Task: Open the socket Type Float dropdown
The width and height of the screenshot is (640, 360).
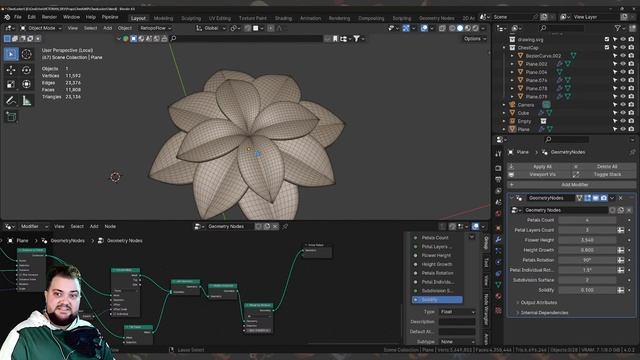Action: click(457, 312)
